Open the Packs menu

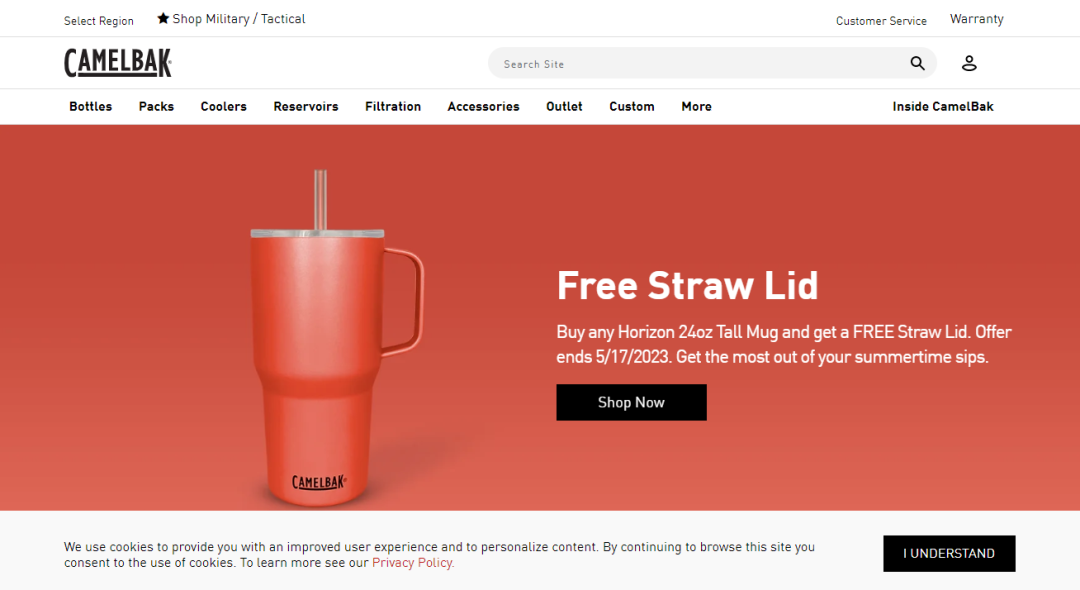pyautogui.click(x=156, y=107)
